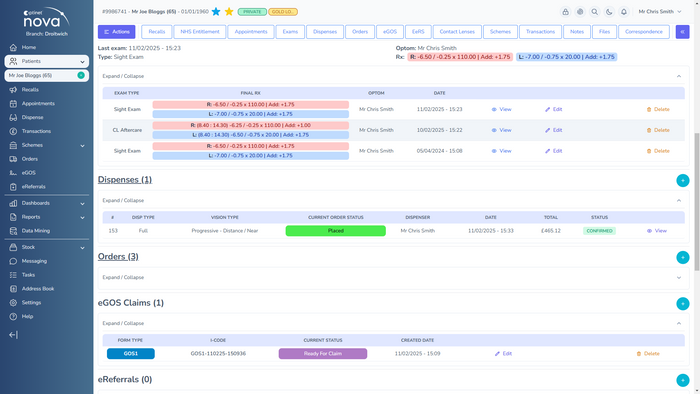Collapse the panel using double-chevron button
700x394 pixels.
click(682, 32)
